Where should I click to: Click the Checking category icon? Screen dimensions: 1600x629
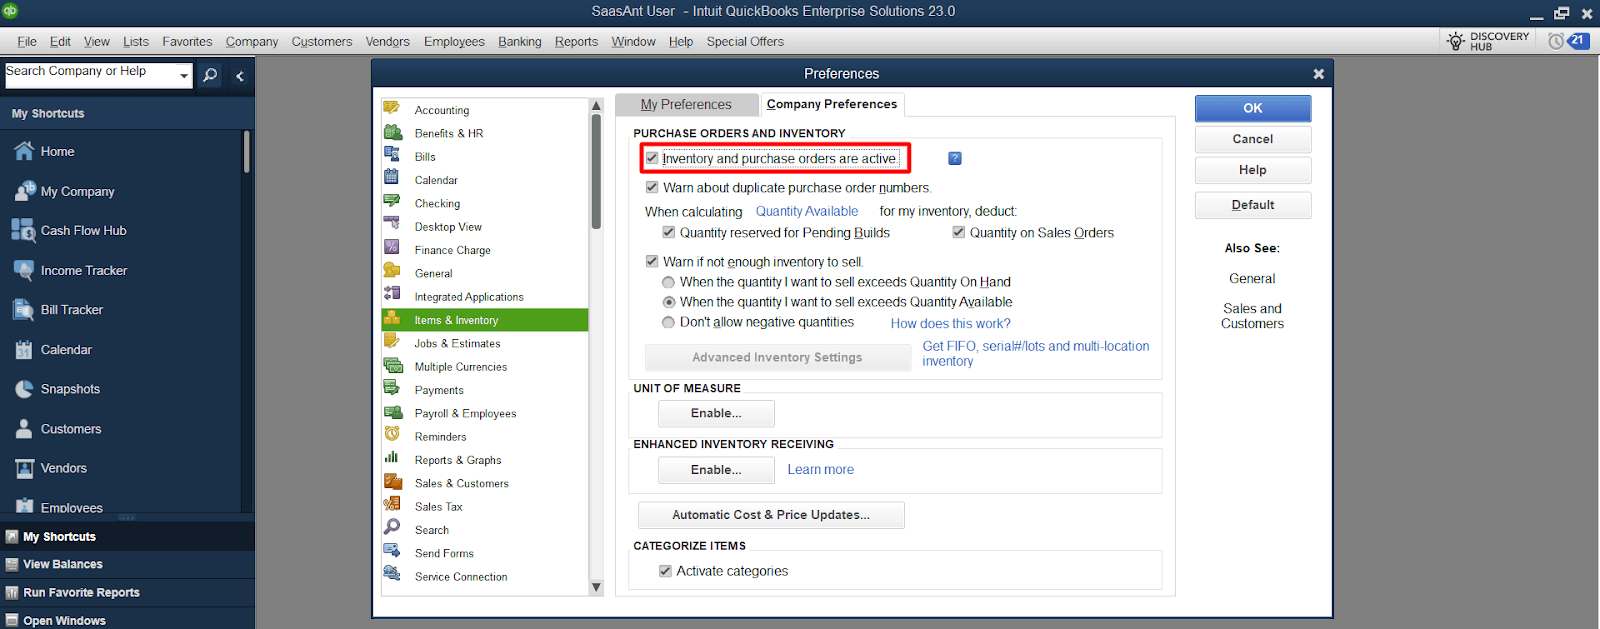(x=392, y=201)
